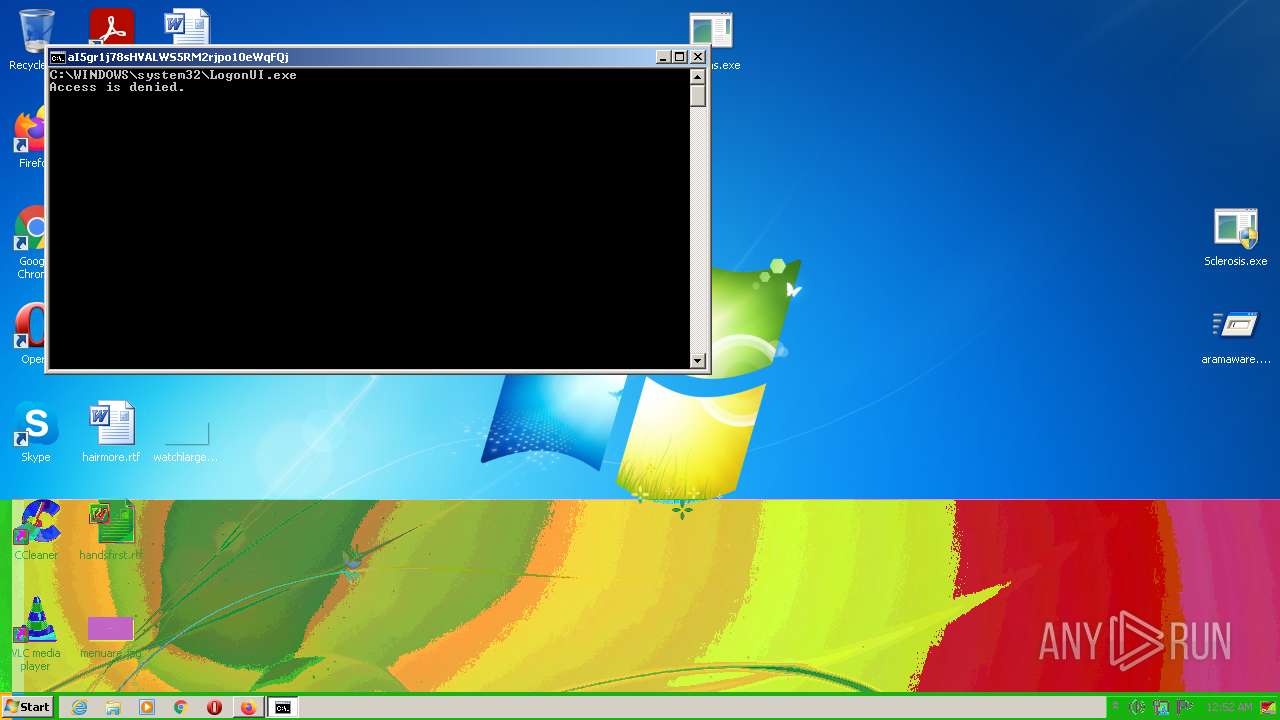The height and width of the screenshot is (720, 1280).
Task: Maximize the console window
Action: [x=680, y=57]
